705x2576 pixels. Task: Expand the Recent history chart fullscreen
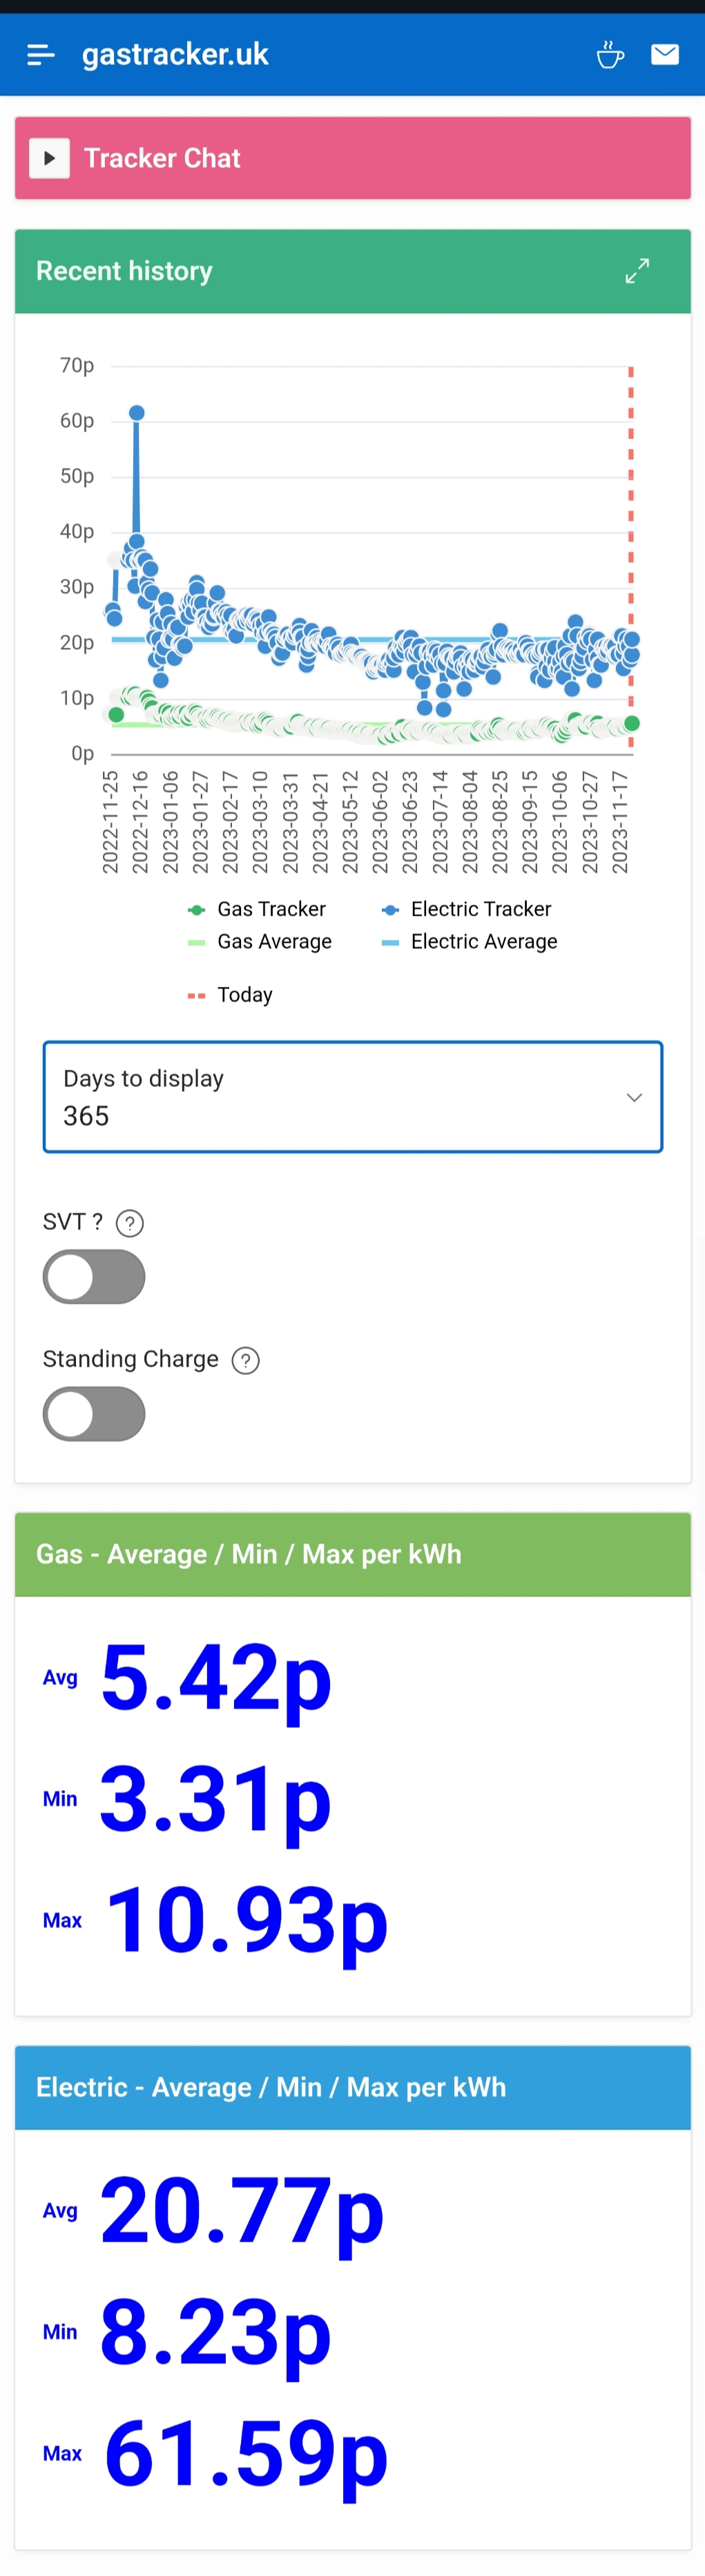click(637, 271)
